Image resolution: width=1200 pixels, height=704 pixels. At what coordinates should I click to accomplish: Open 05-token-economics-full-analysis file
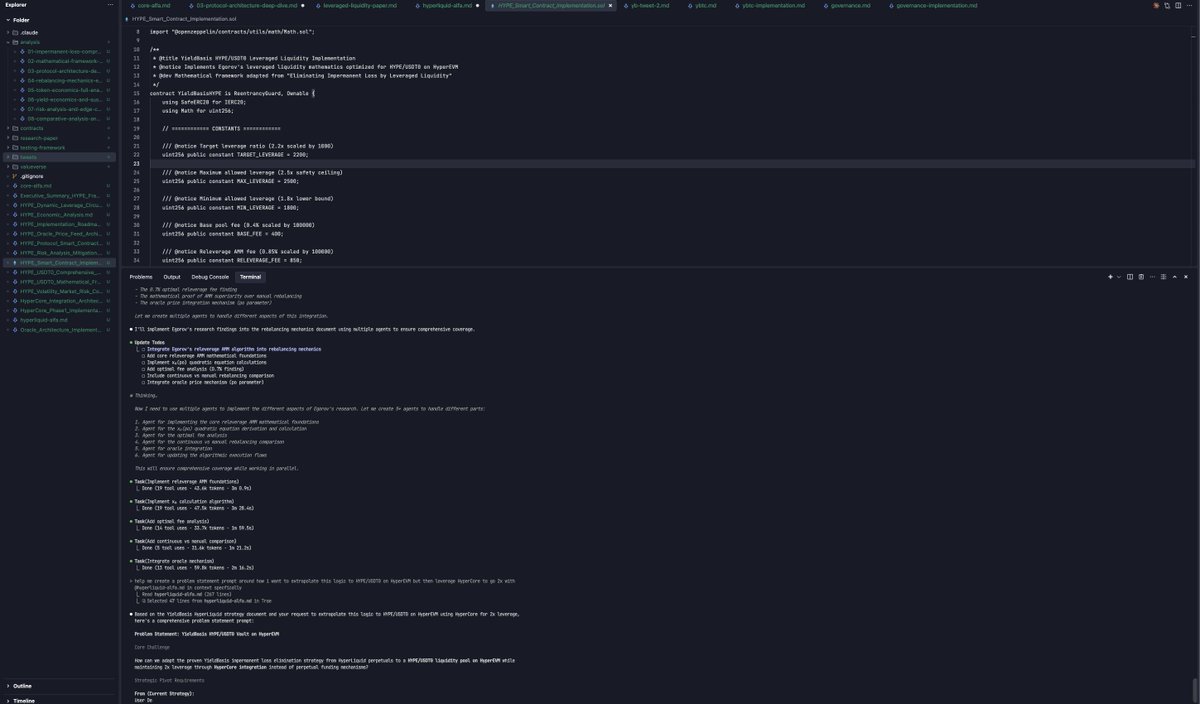(x=63, y=90)
